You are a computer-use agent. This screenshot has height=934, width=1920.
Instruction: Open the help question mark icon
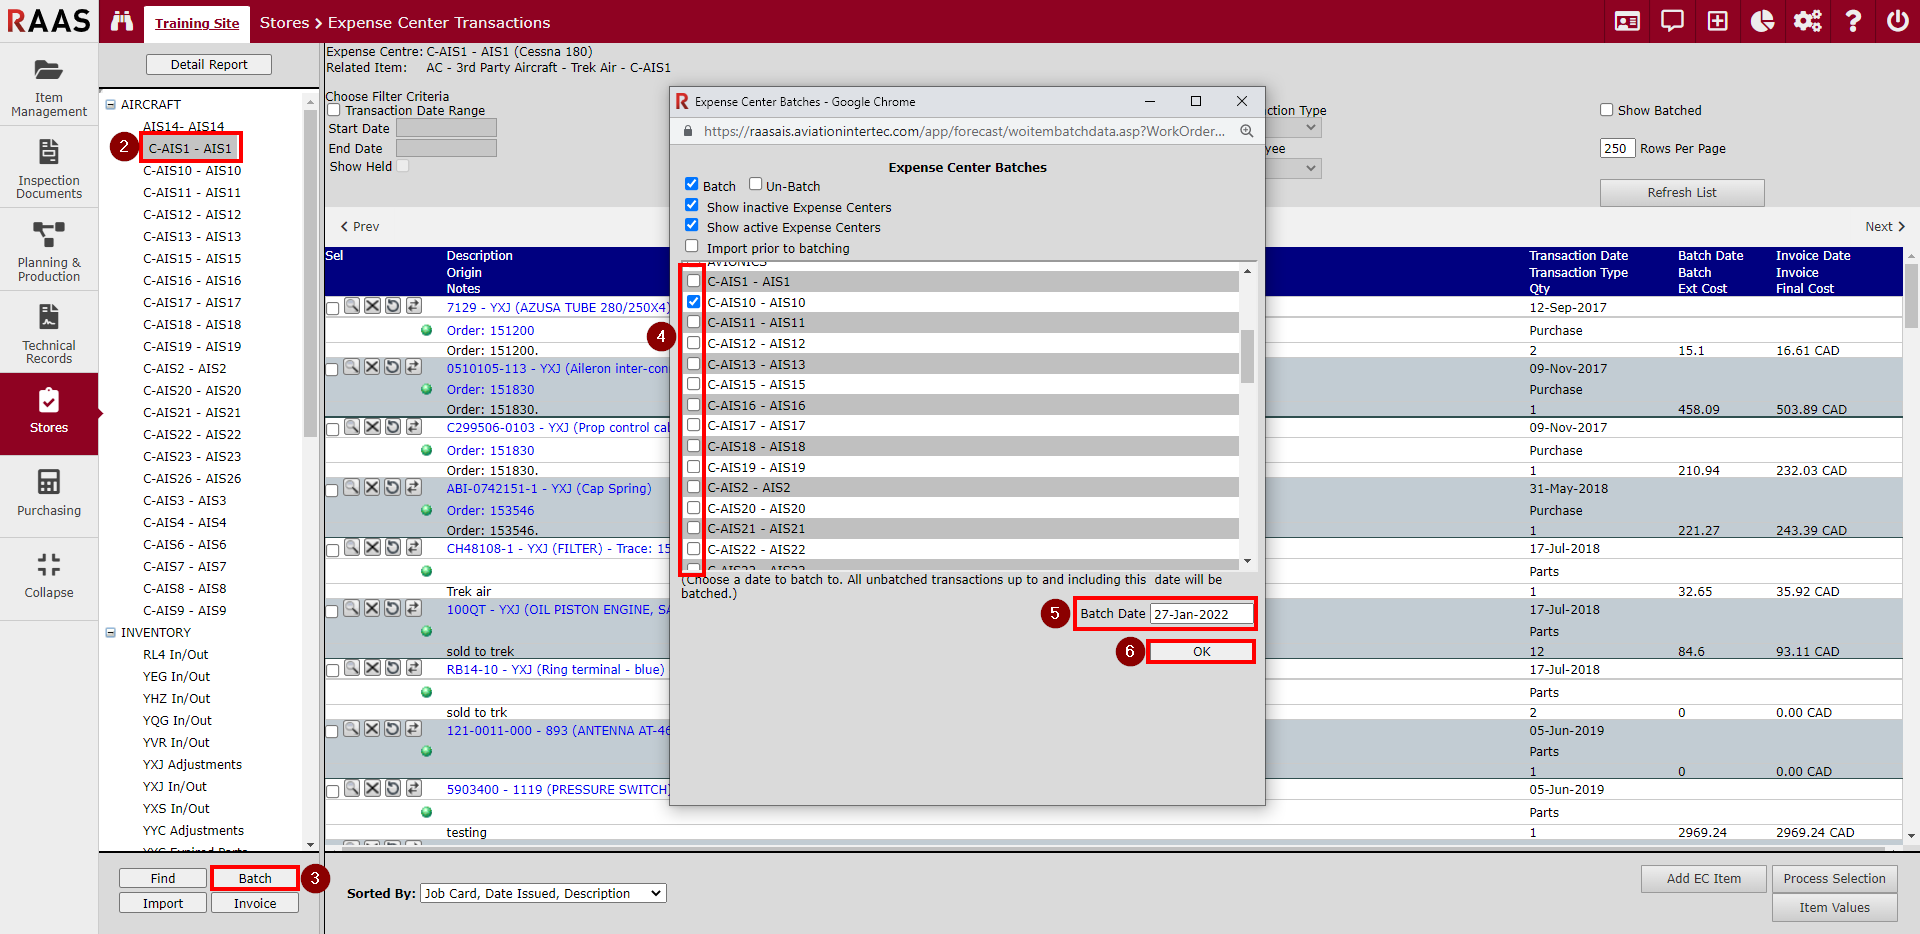(1852, 21)
